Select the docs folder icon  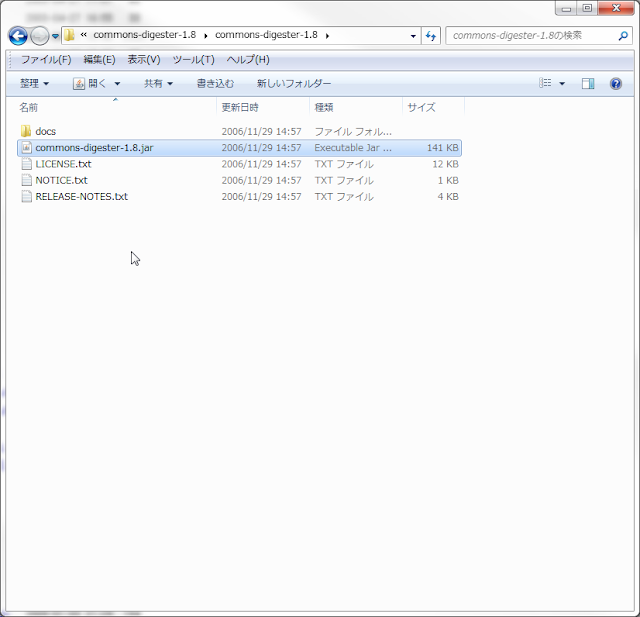click(x=26, y=131)
